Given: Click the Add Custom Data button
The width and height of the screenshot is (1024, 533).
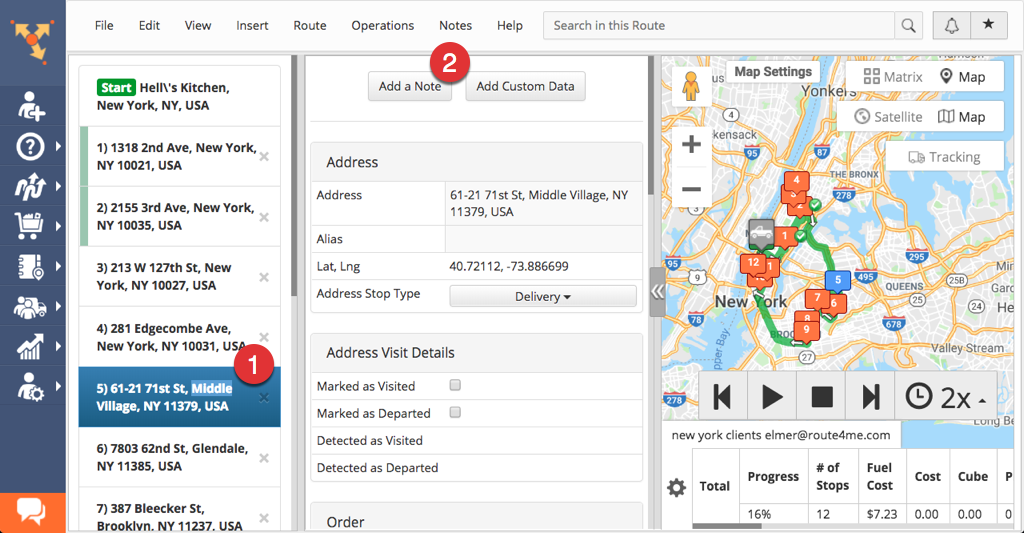Looking at the screenshot, I should point(525,86).
